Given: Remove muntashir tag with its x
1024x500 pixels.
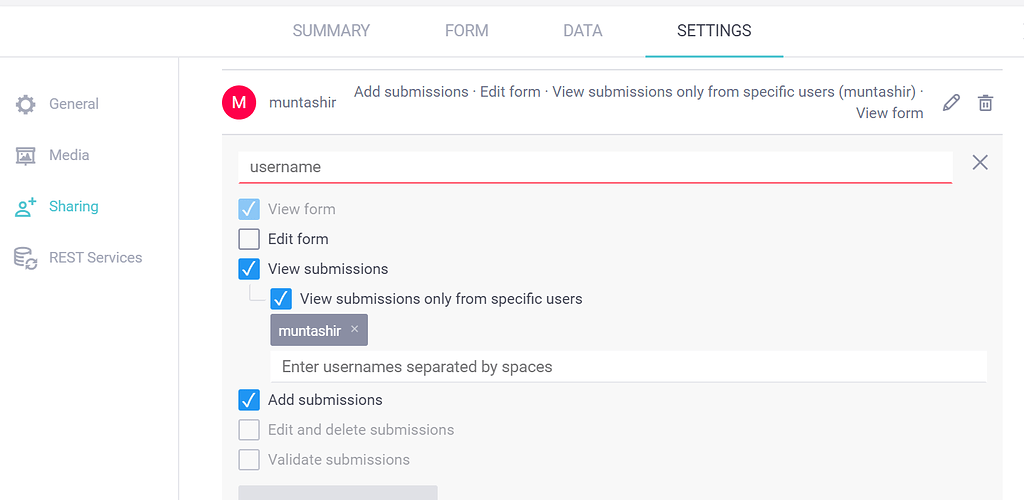Looking at the screenshot, I should point(355,329).
